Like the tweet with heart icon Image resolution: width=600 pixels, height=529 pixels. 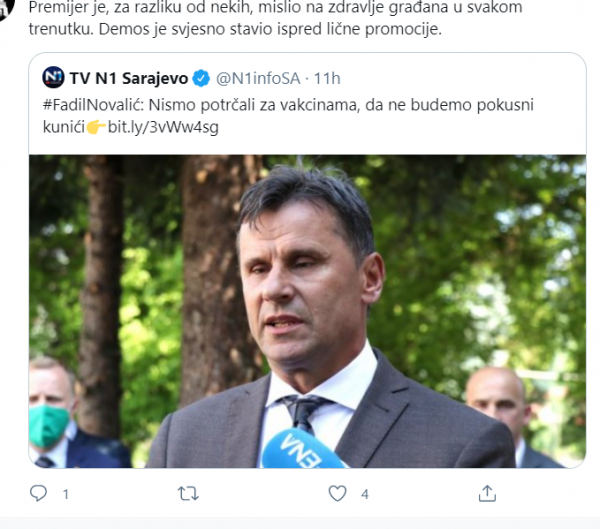[x=338, y=493]
